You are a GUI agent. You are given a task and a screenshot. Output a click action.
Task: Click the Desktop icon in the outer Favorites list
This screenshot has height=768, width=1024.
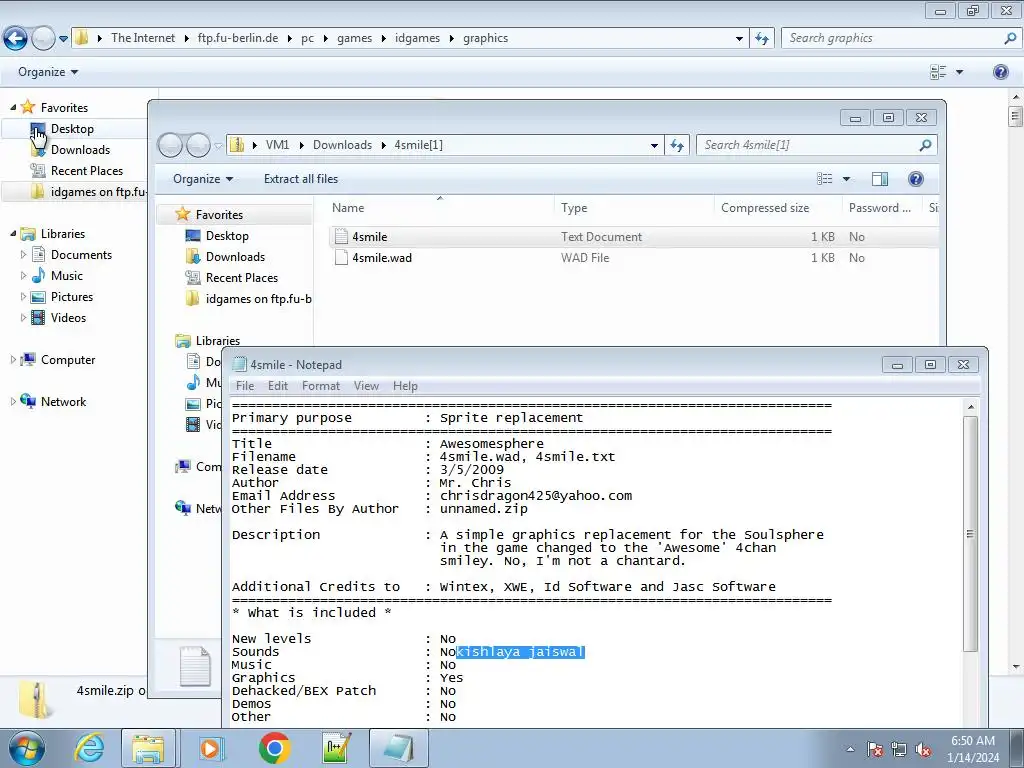point(38,129)
